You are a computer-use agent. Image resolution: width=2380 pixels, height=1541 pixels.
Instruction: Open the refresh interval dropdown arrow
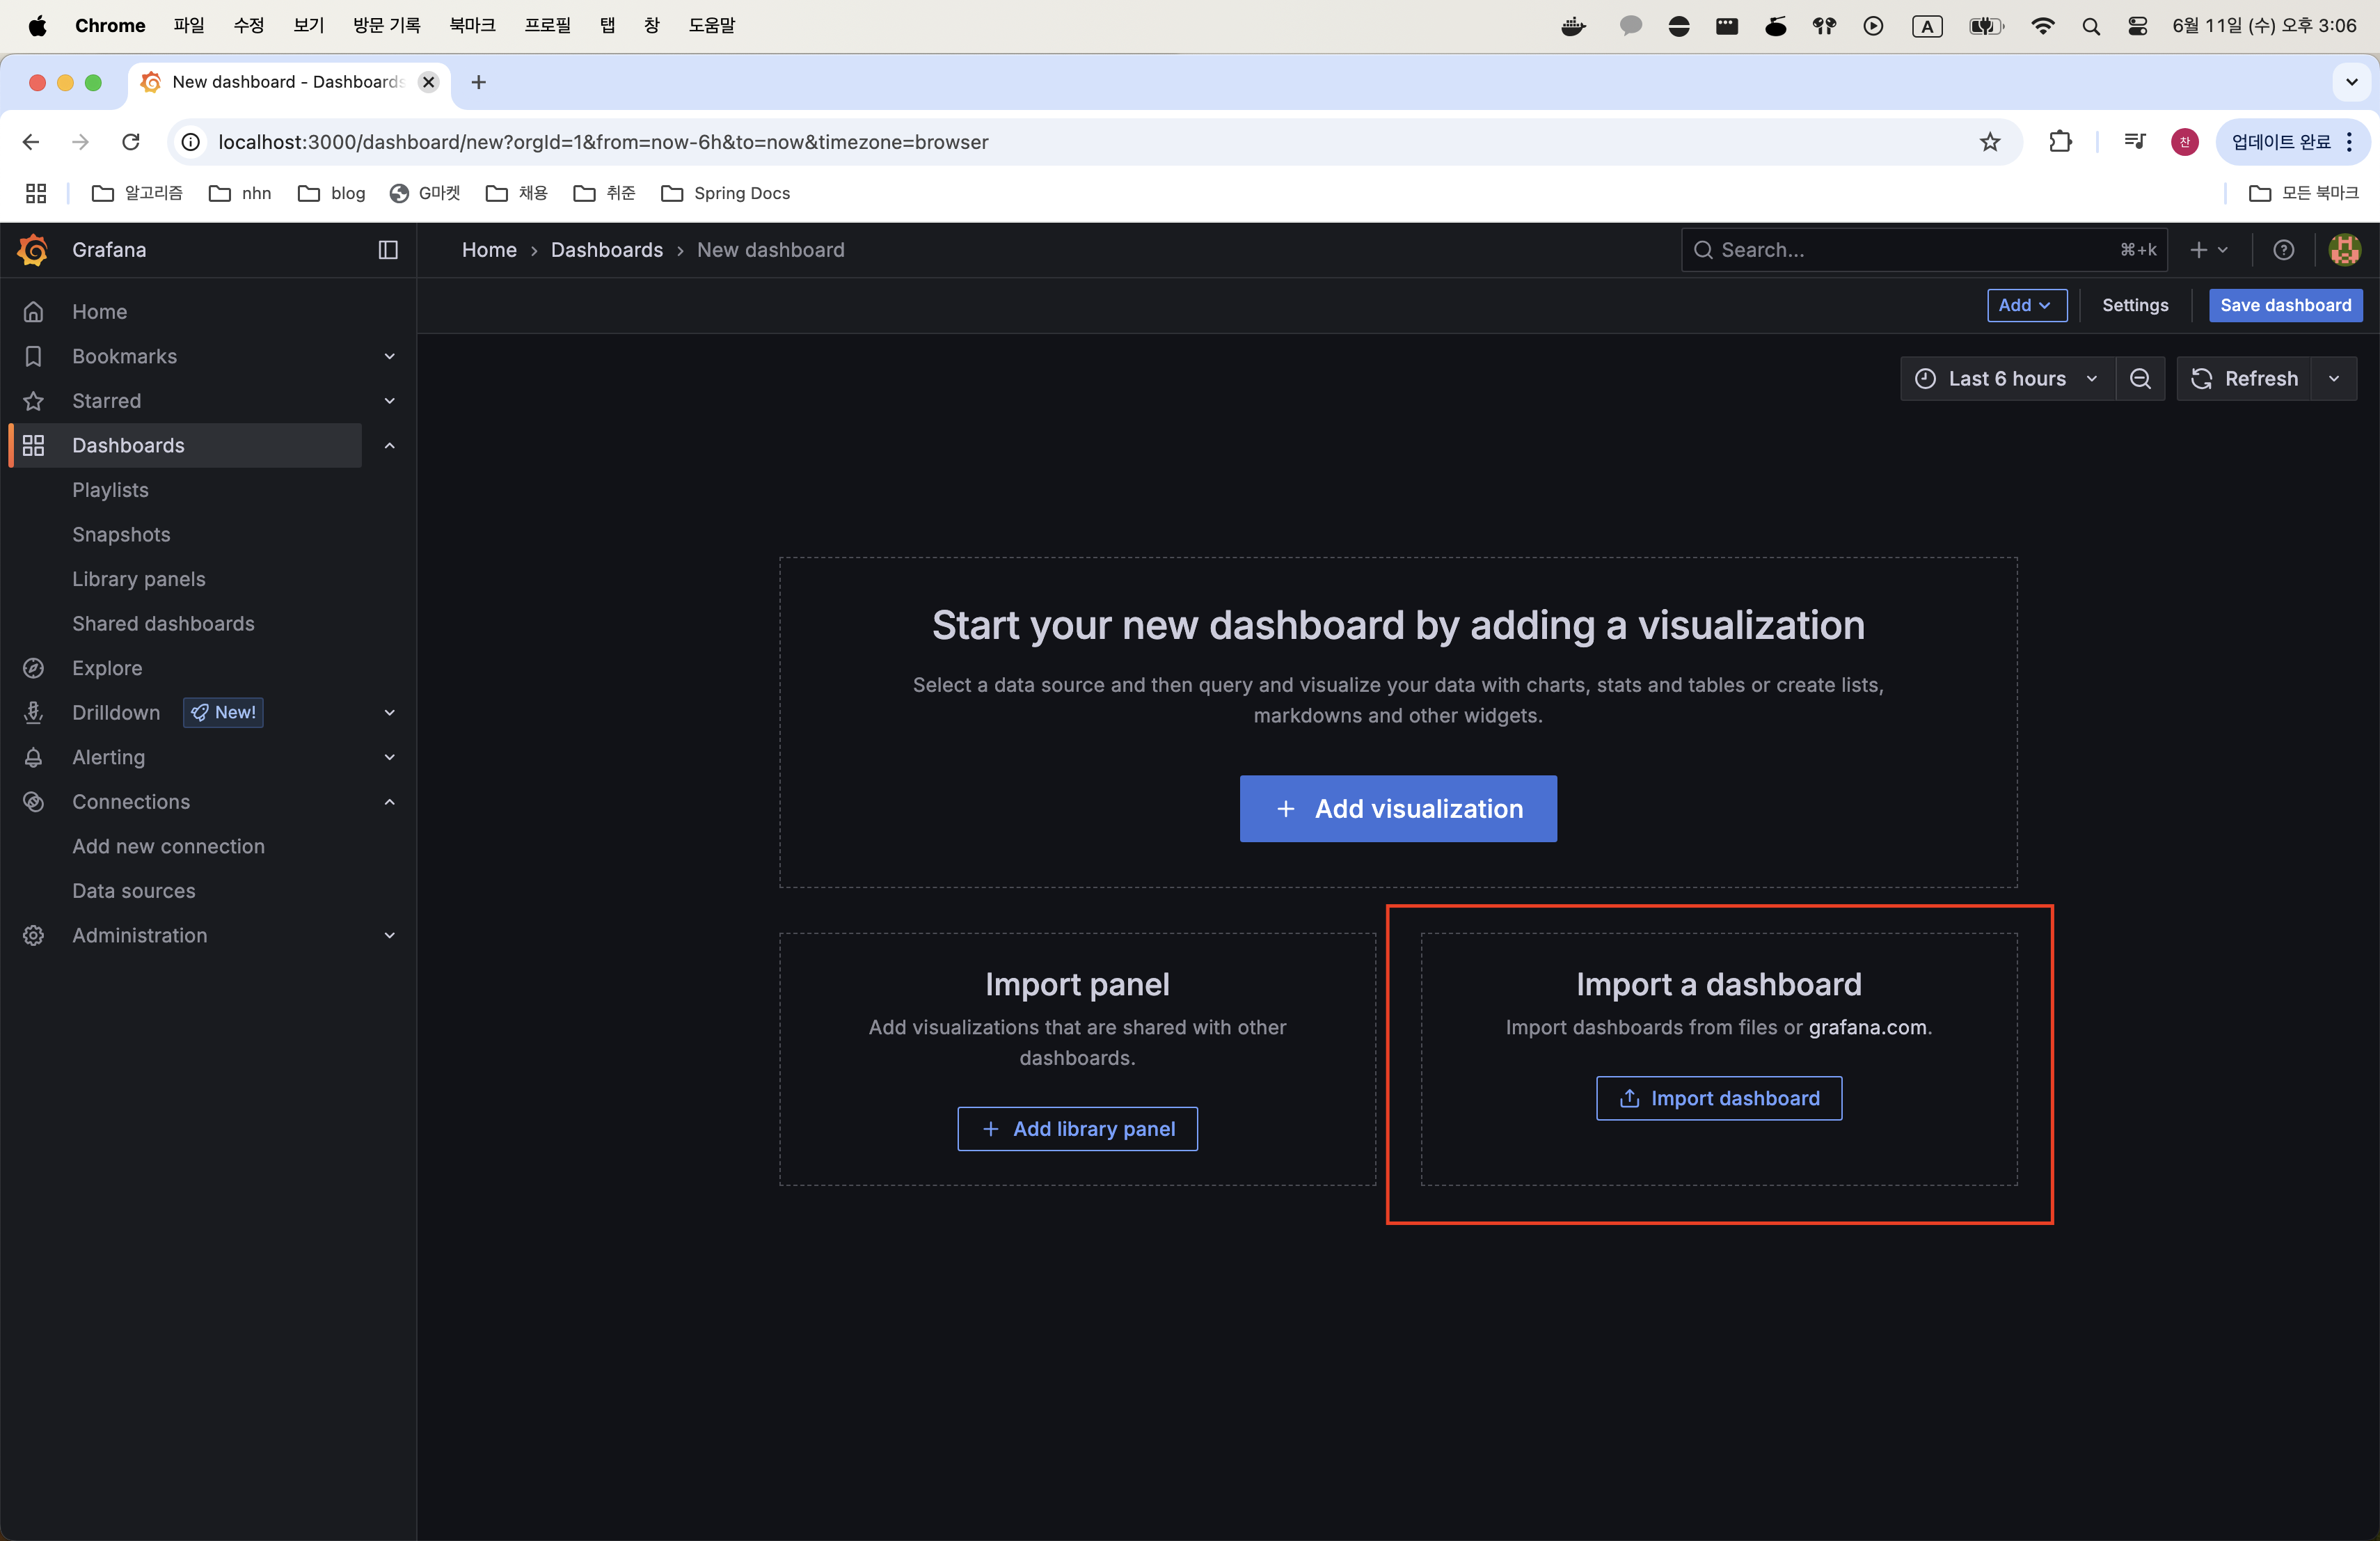coord(2334,379)
